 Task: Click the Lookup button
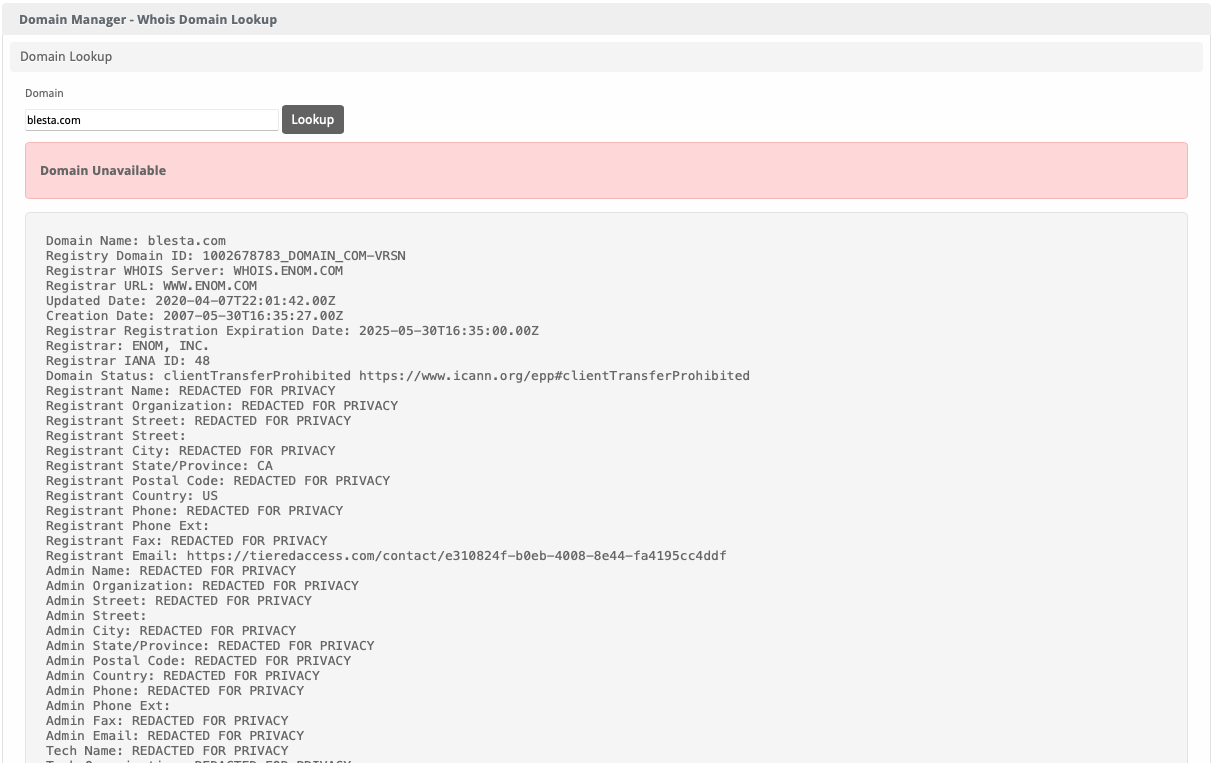pyautogui.click(x=312, y=119)
